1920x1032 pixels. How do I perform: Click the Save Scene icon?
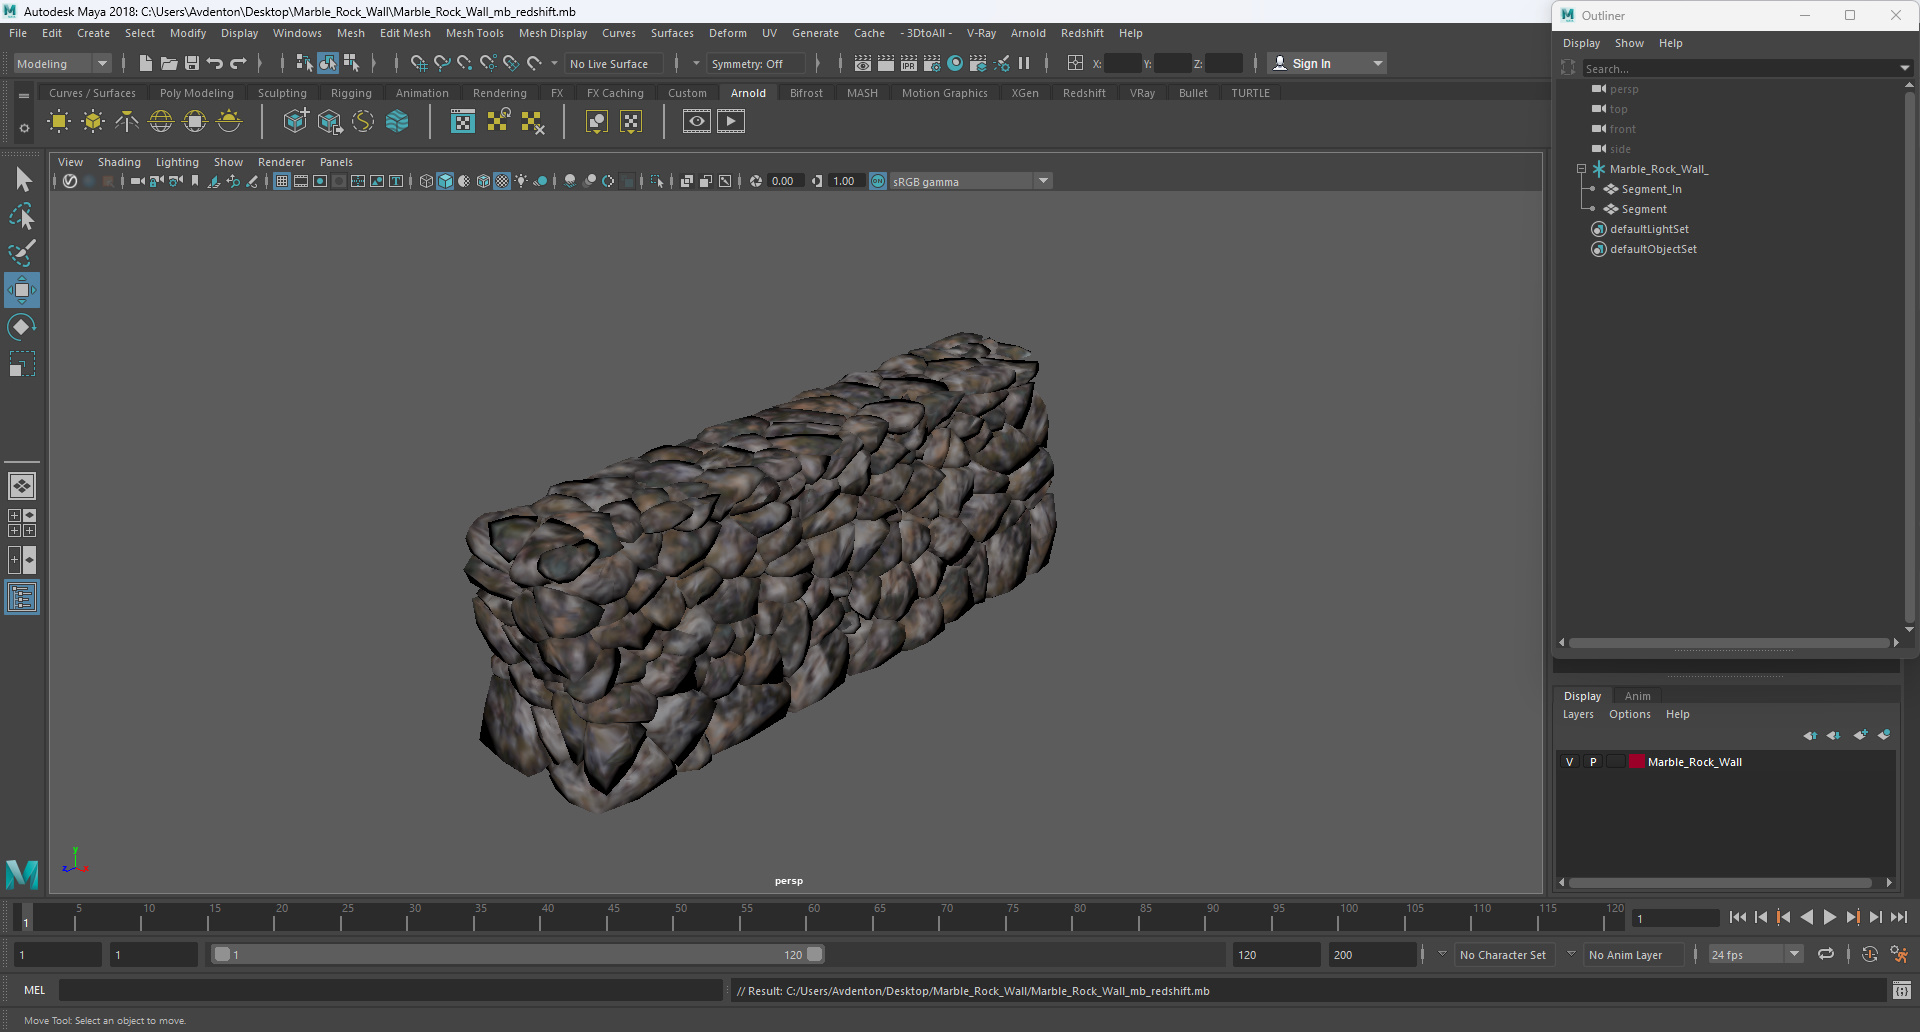click(x=192, y=63)
